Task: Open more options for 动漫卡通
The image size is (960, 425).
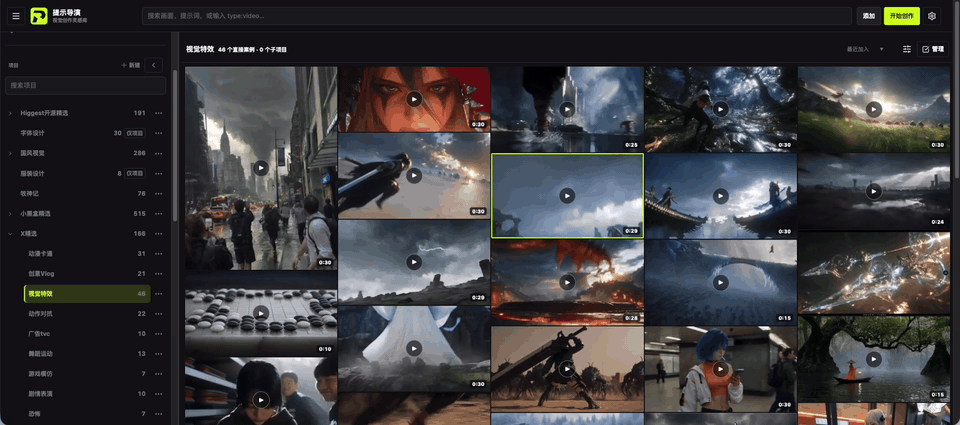Action: coord(159,254)
